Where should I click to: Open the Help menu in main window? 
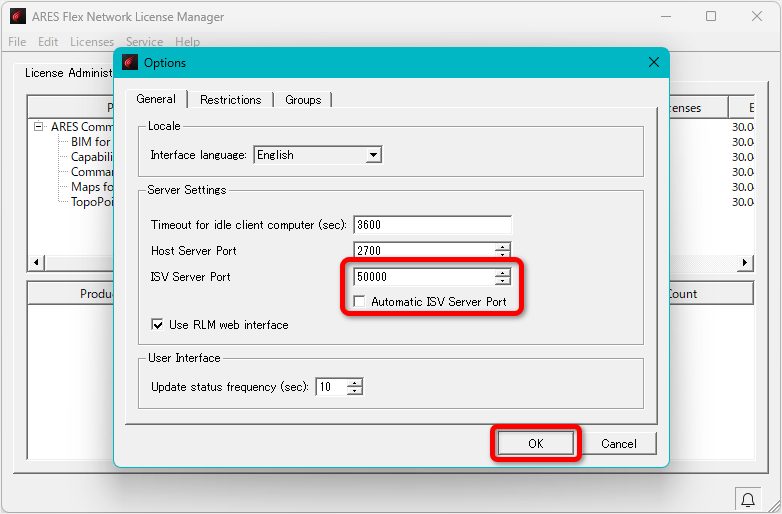(x=187, y=42)
